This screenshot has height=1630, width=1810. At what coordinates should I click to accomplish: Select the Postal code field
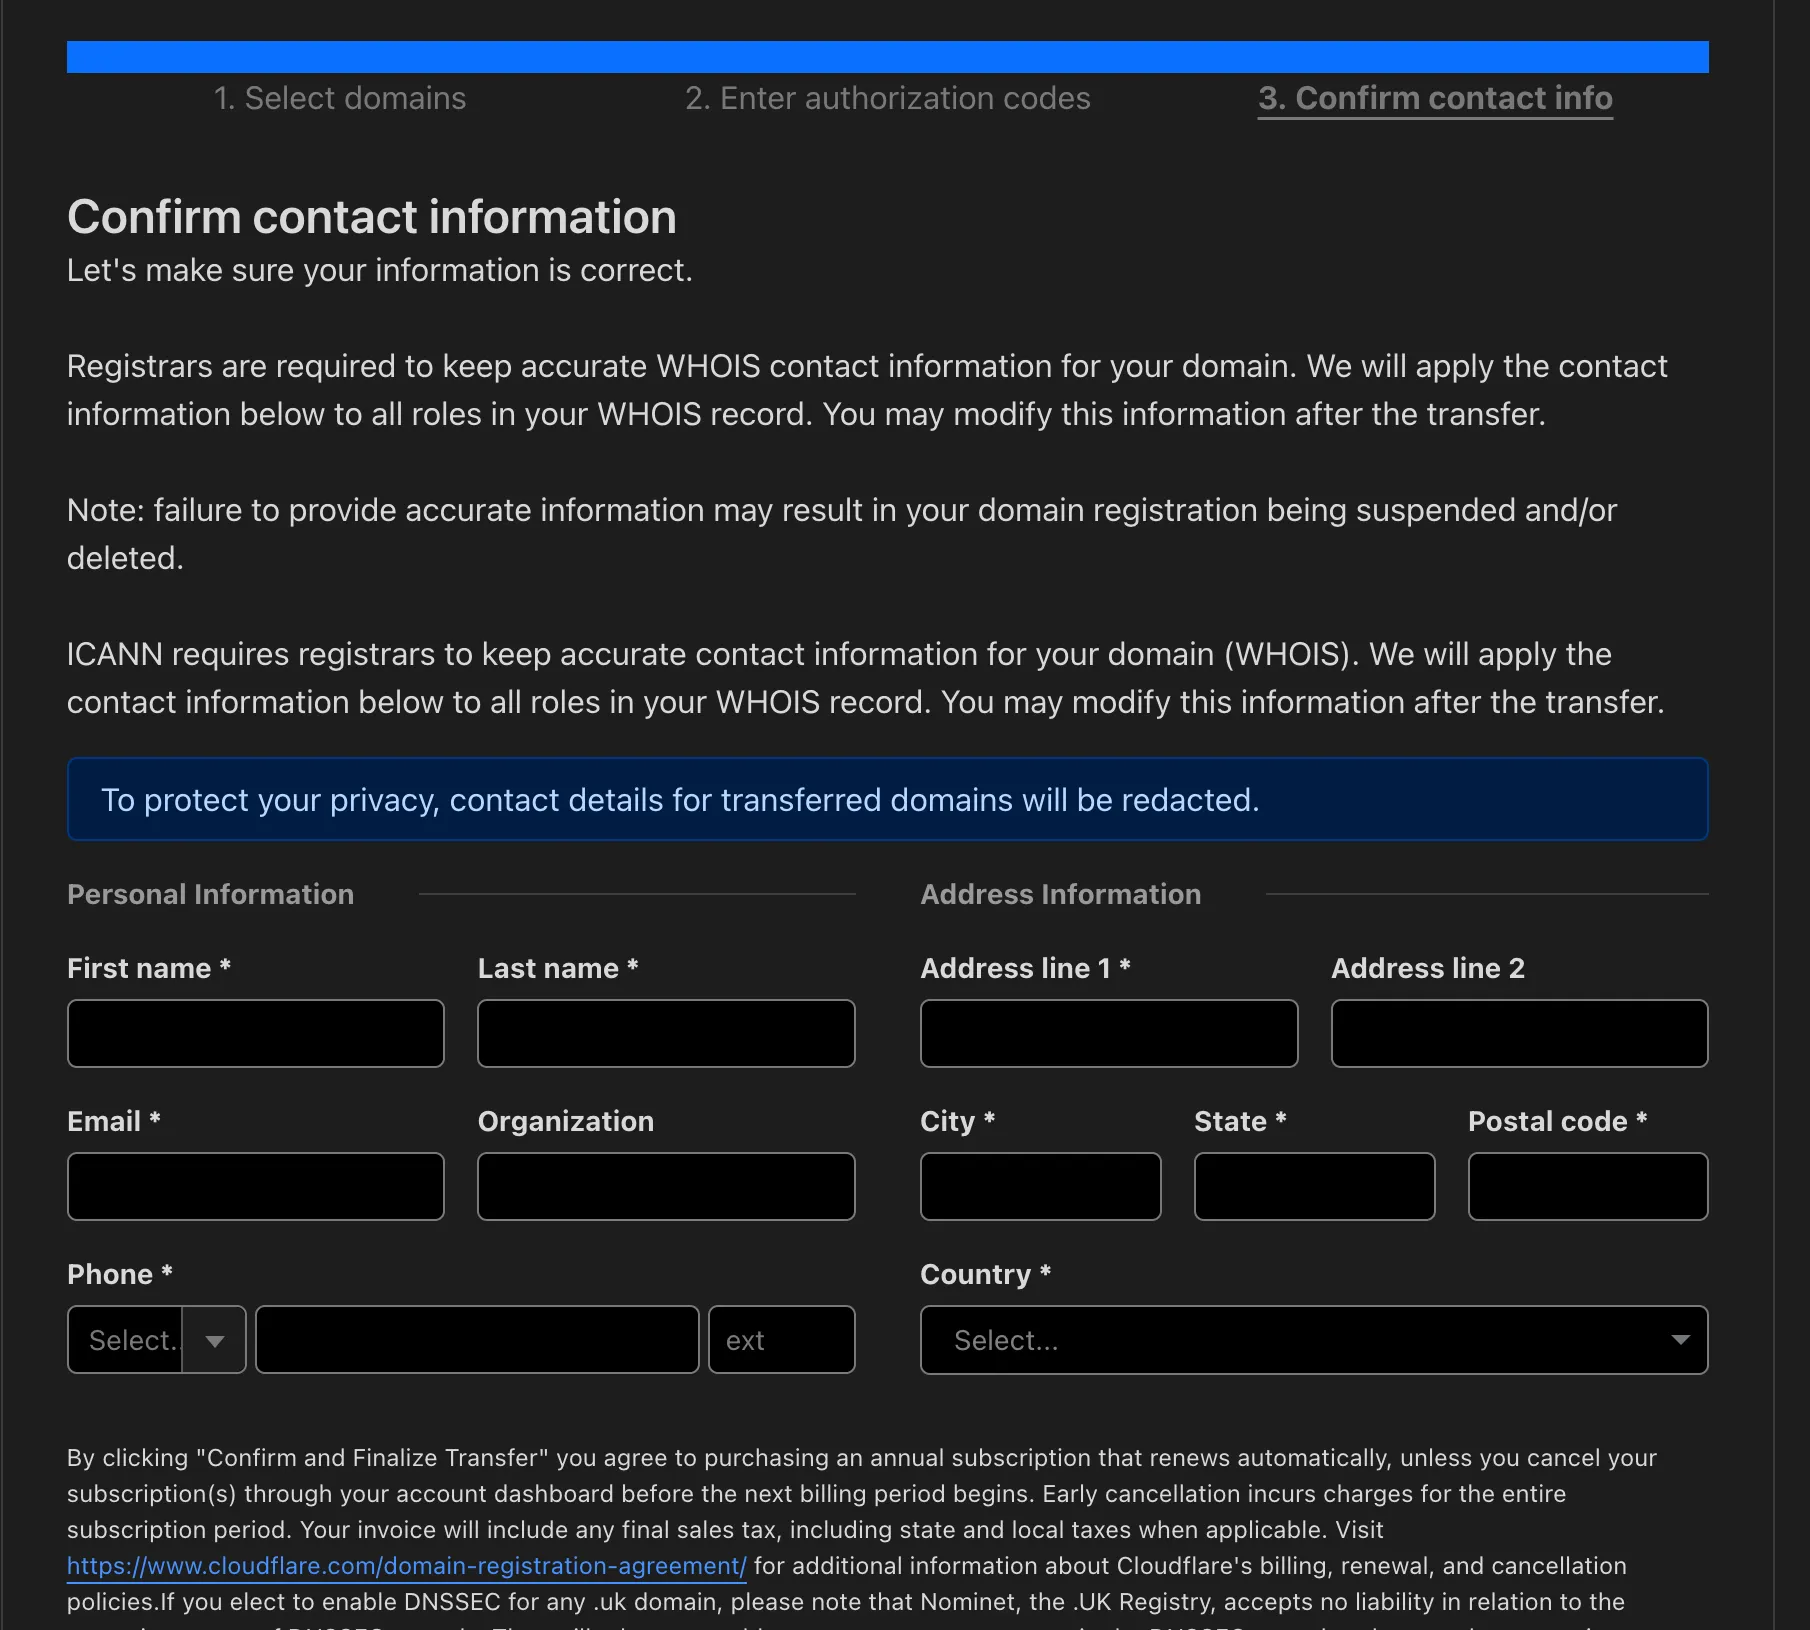(x=1587, y=1186)
